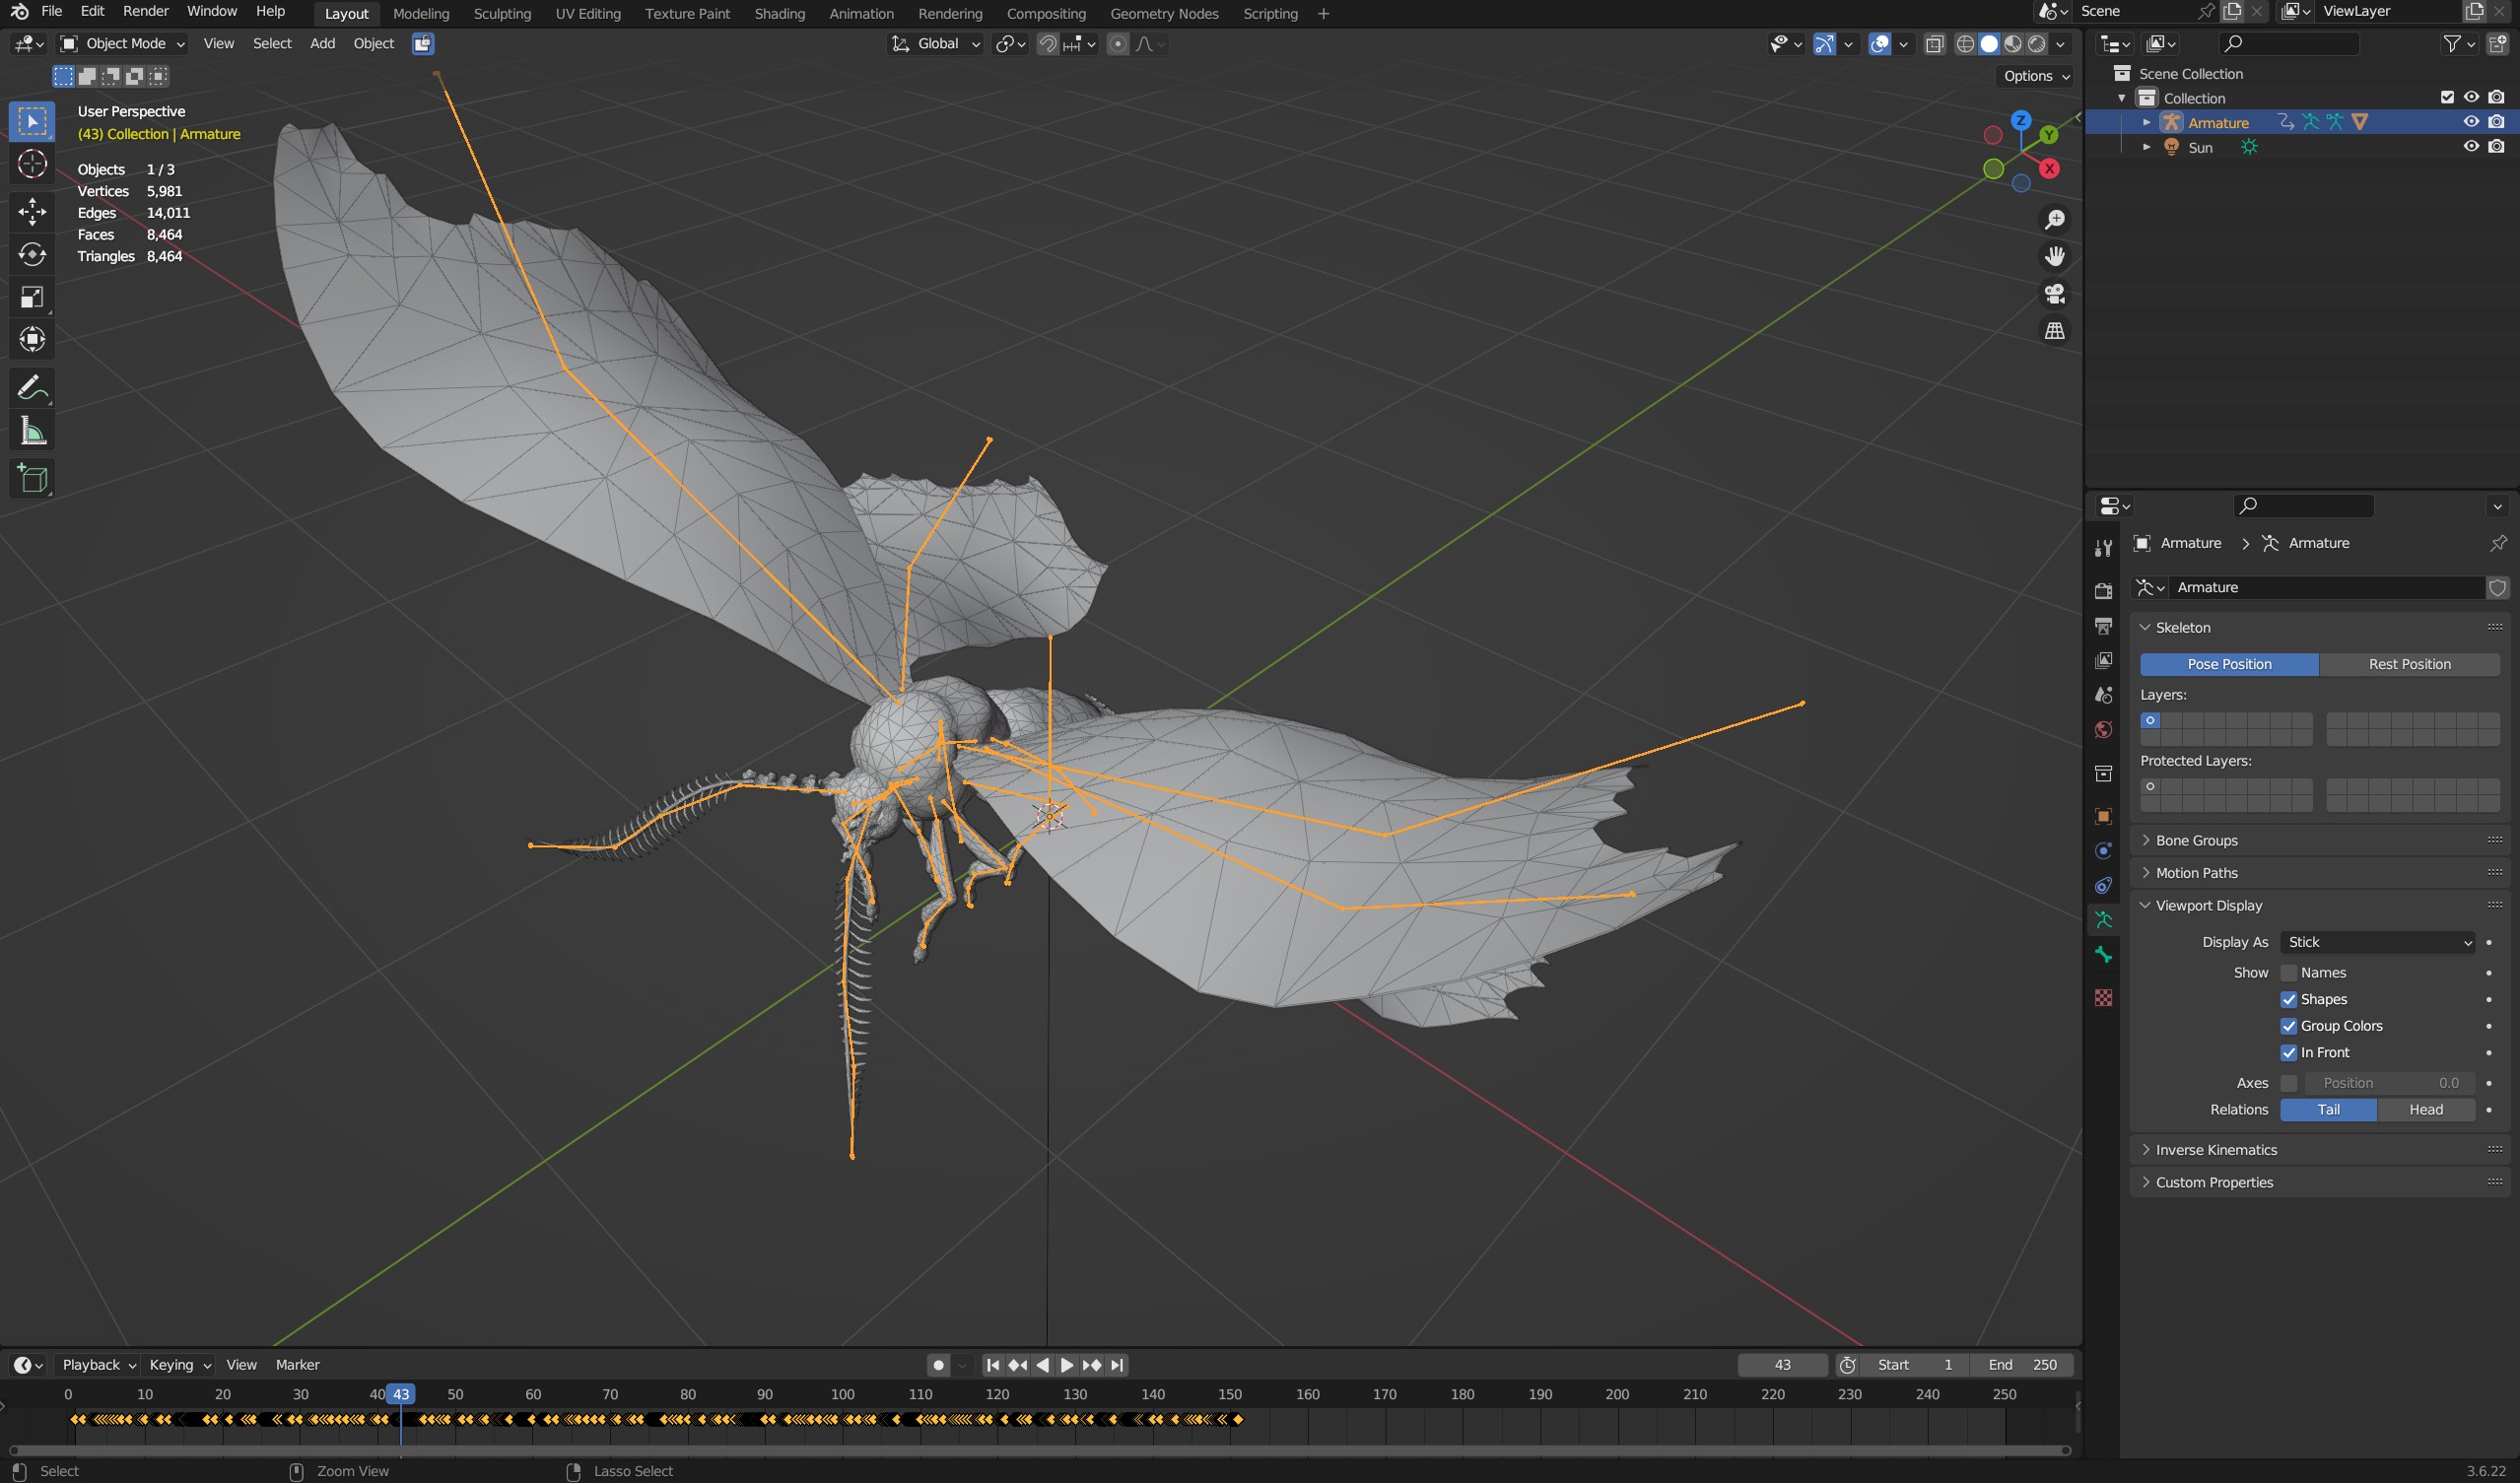Switch to the Sculpting workspace tab
Screen dimensions: 2520x1483
tap(502, 13)
